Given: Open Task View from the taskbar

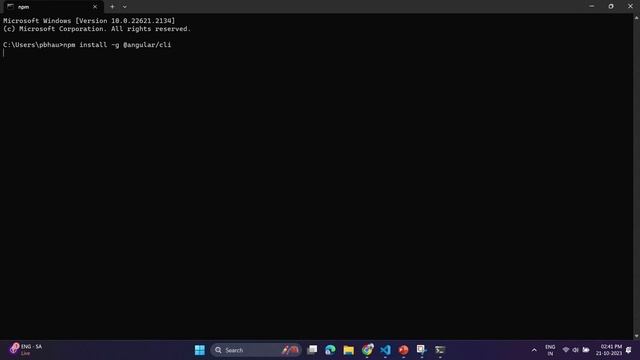Looking at the screenshot, I should (x=312, y=350).
